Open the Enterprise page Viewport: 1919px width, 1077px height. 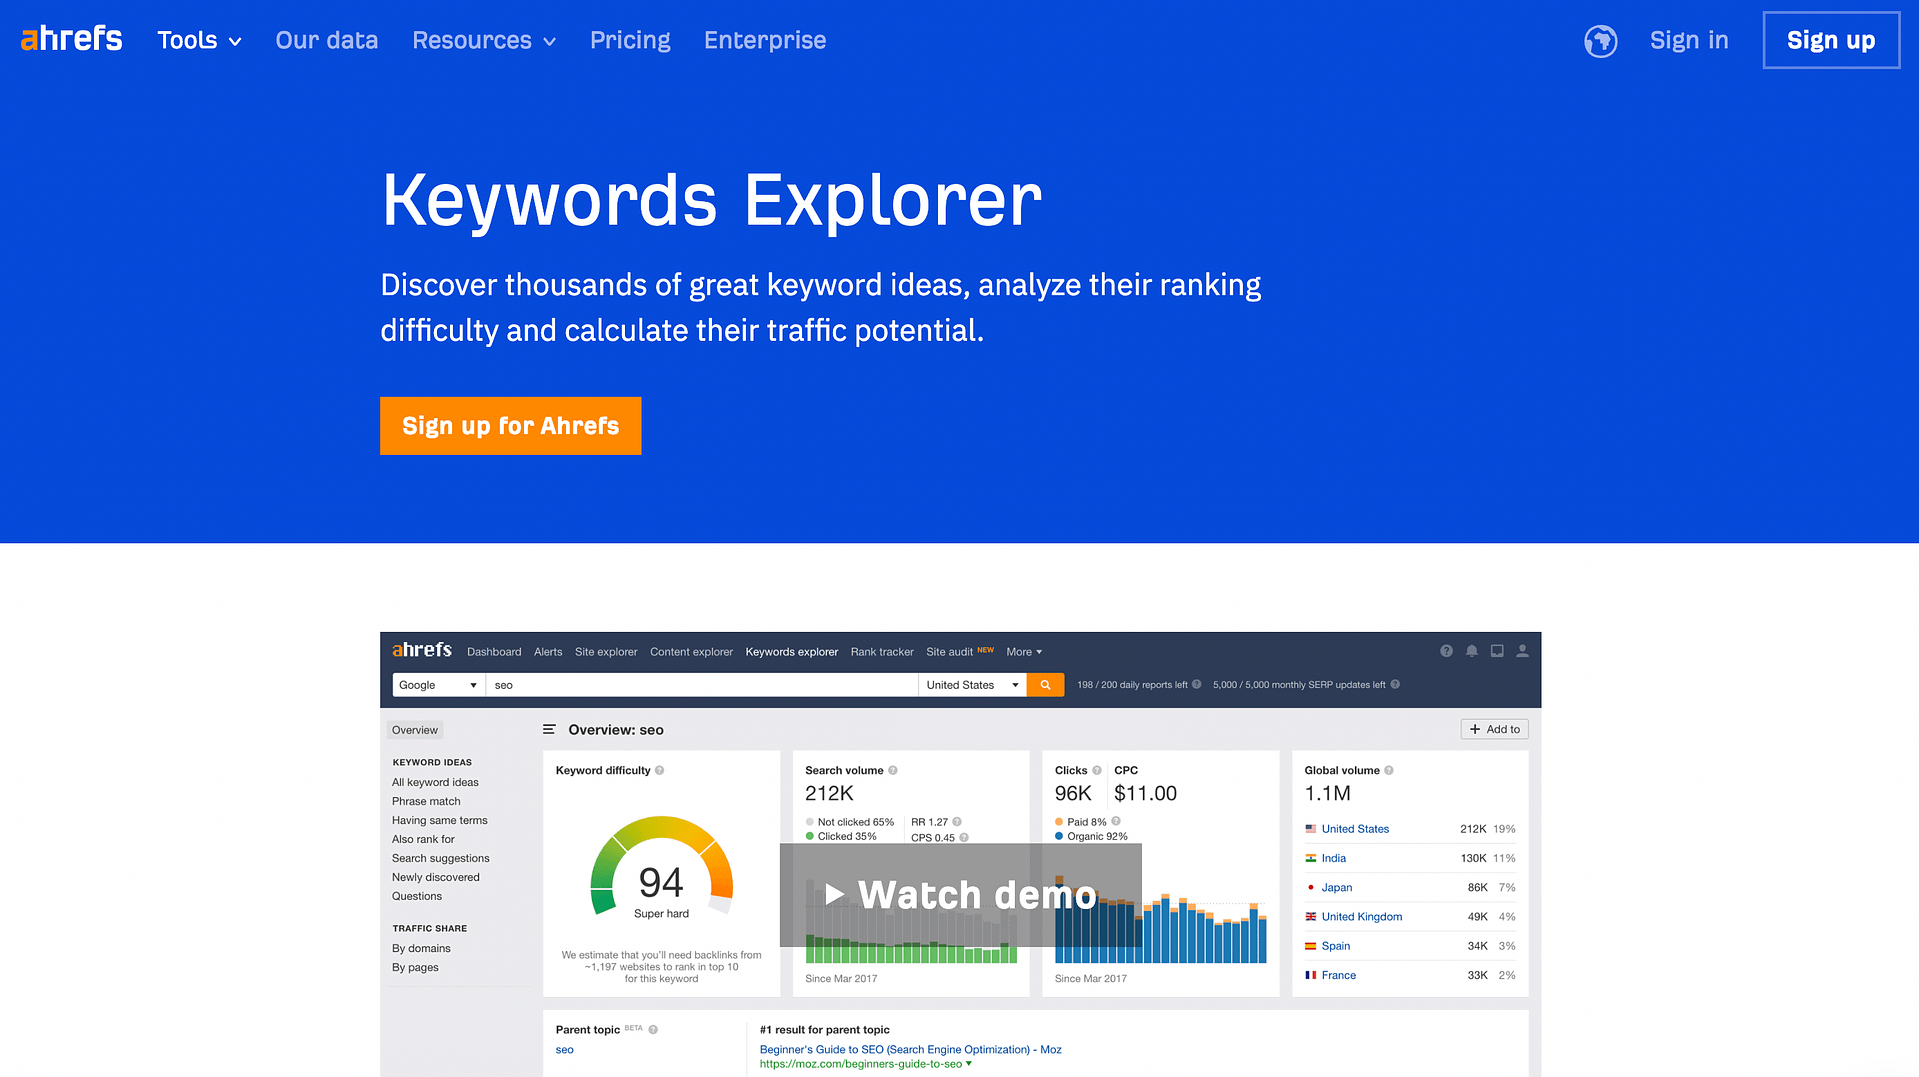(x=765, y=41)
